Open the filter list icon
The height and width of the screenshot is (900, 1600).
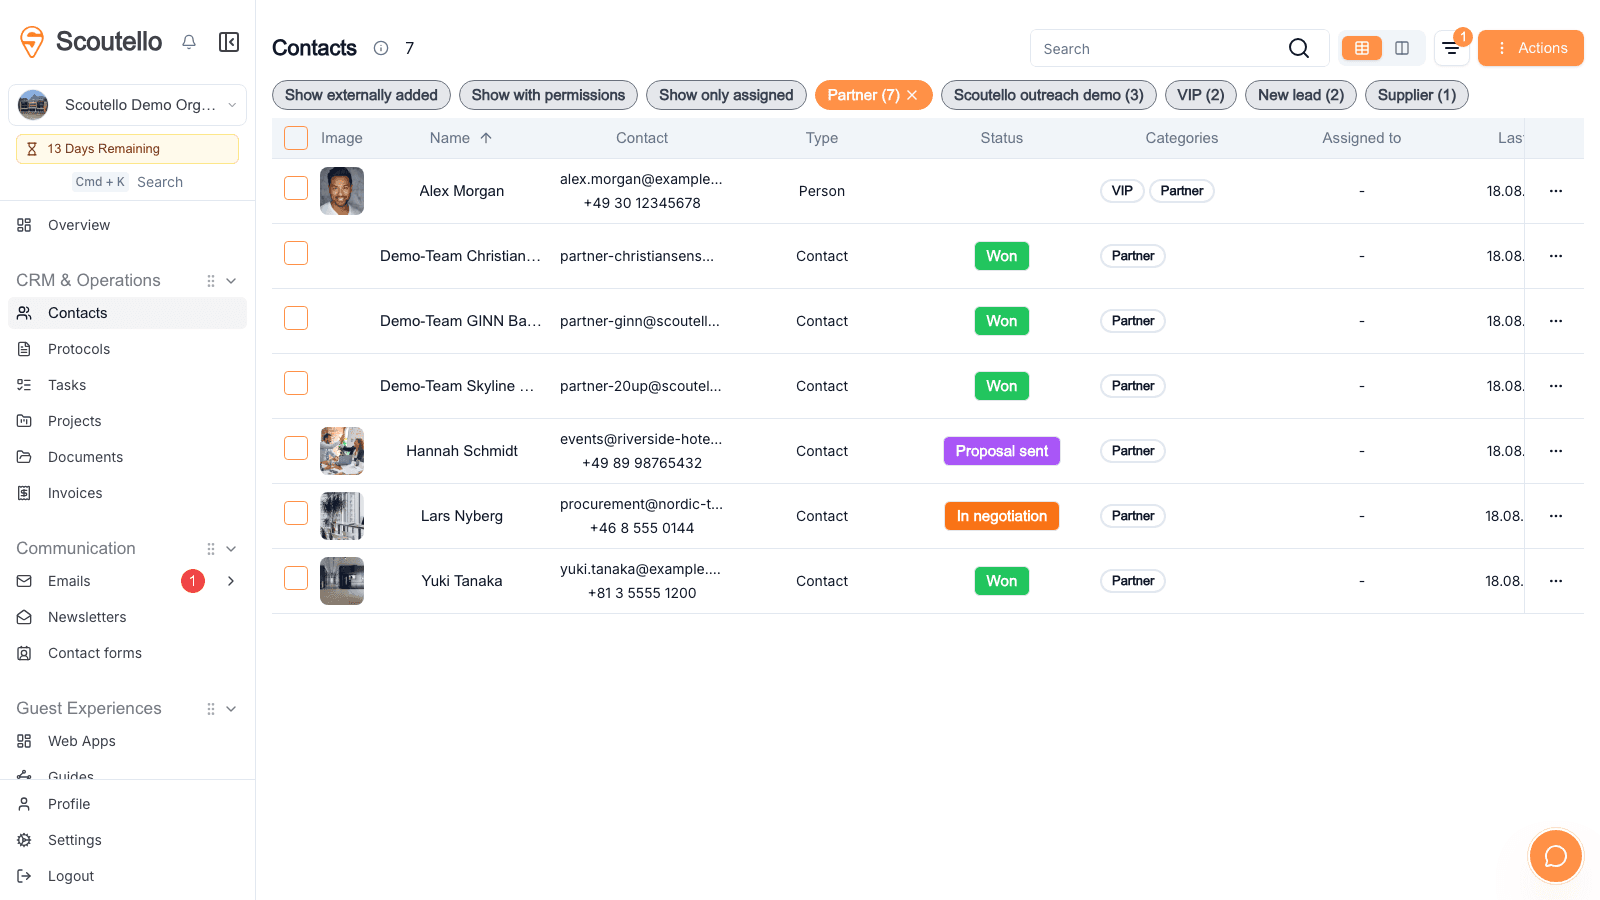(x=1451, y=48)
